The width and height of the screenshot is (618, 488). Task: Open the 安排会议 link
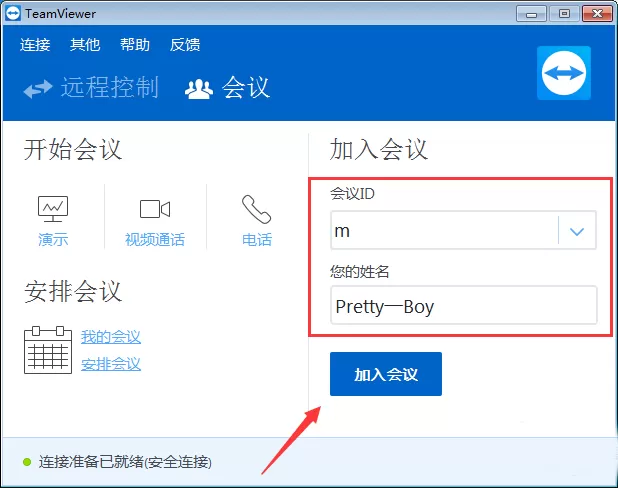pos(111,364)
